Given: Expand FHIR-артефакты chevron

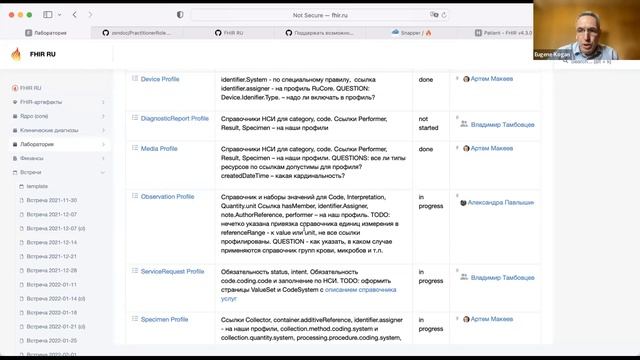Looking at the screenshot, I should pos(103,102).
